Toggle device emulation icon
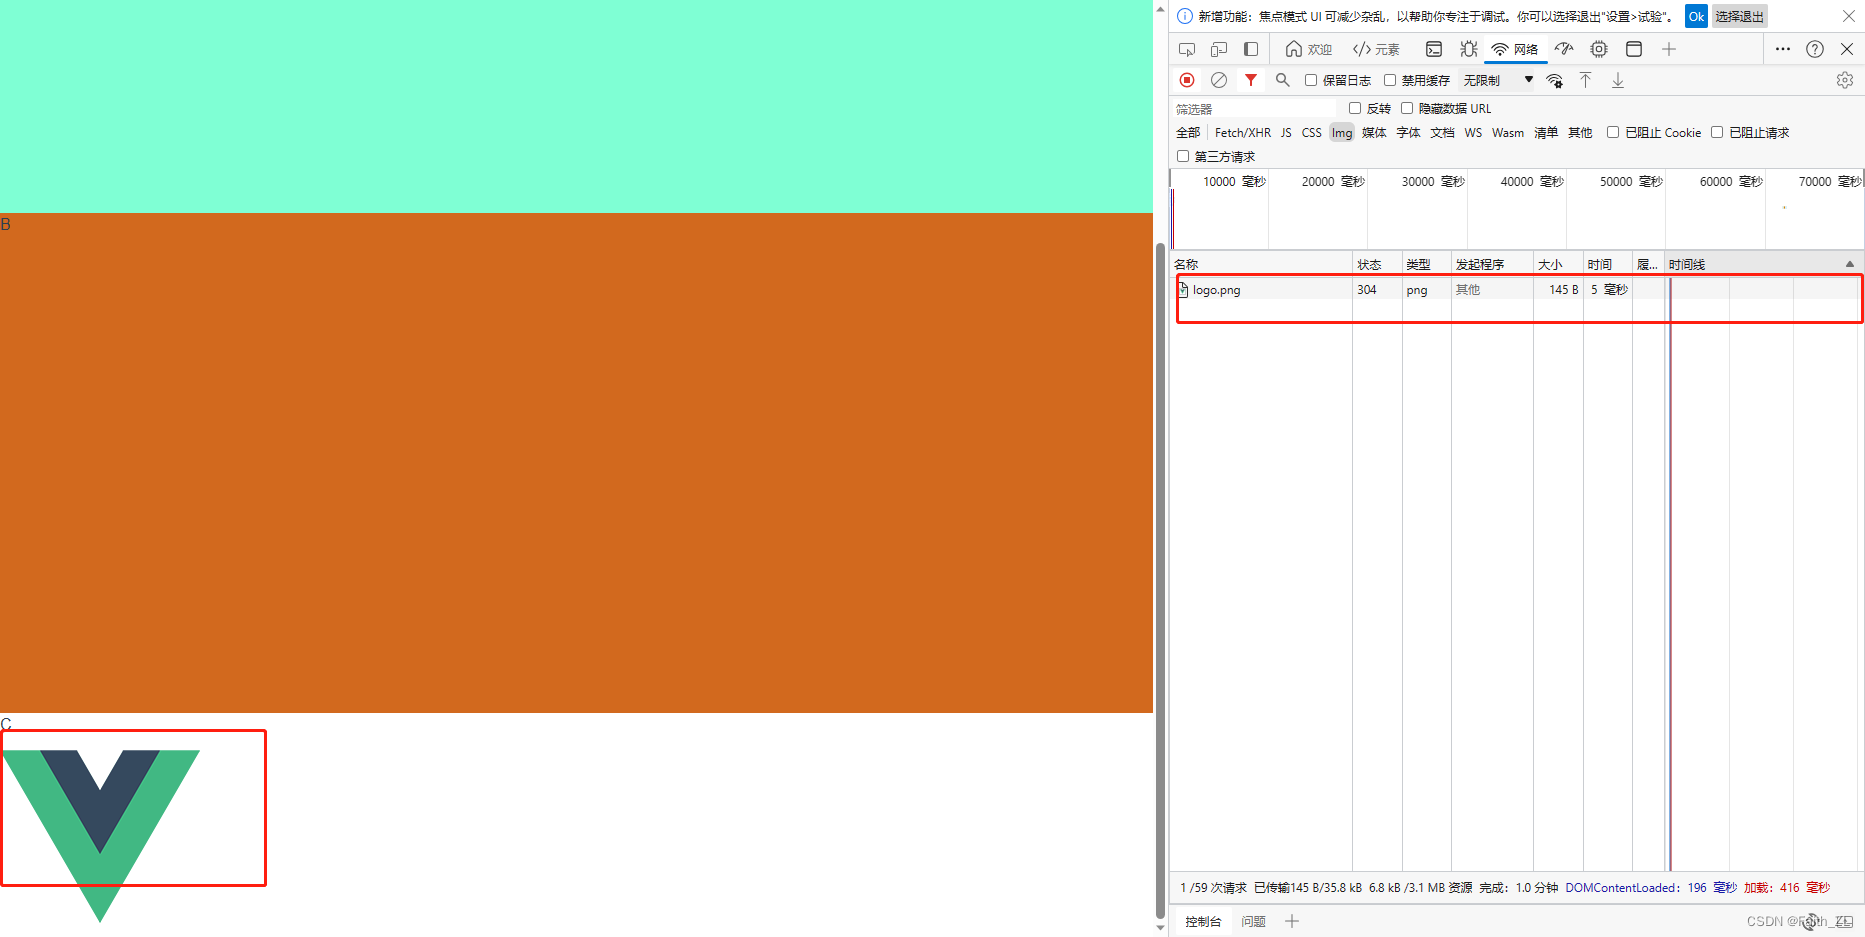Image resolution: width=1865 pixels, height=937 pixels. tap(1219, 49)
